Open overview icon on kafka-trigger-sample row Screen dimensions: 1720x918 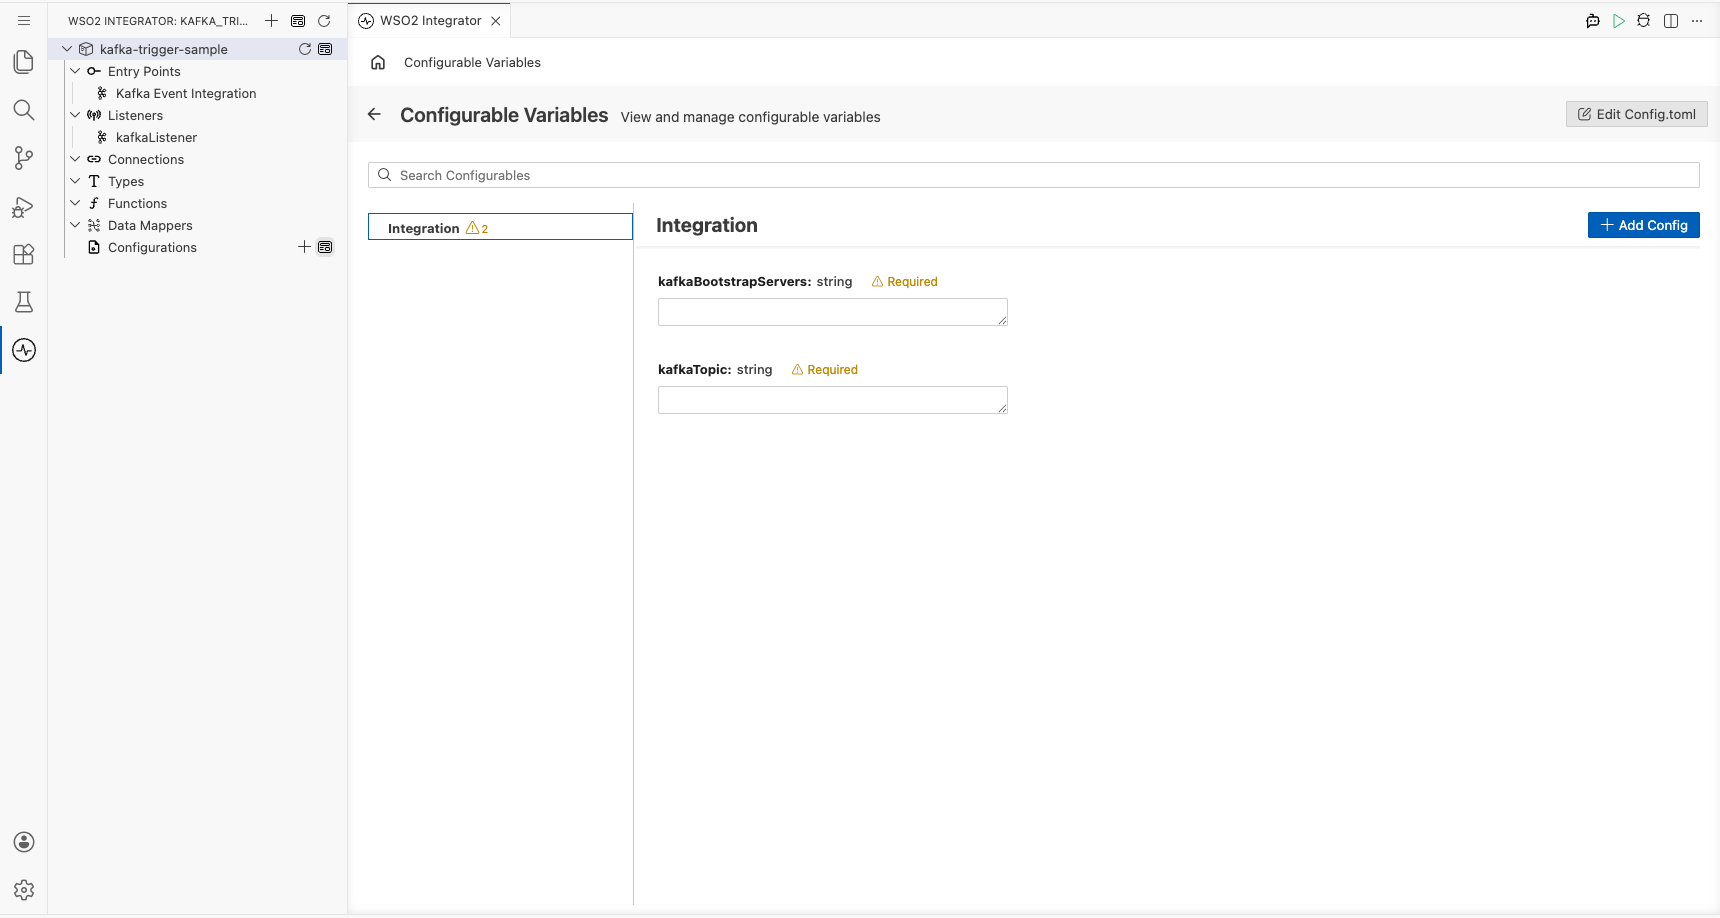(x=325, y=49)
